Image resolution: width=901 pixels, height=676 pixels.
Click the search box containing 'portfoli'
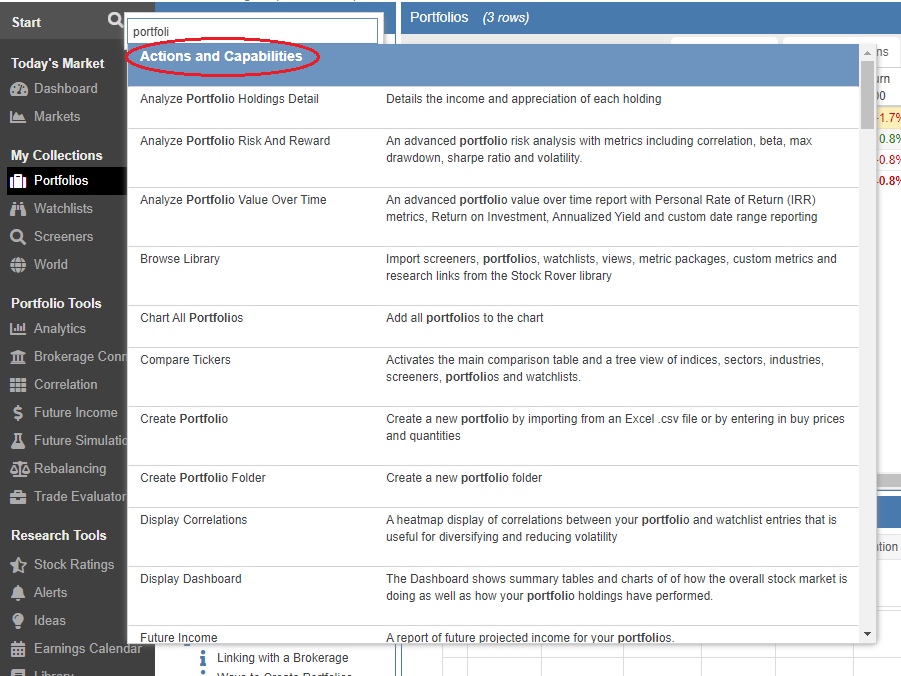coord(252,31)
